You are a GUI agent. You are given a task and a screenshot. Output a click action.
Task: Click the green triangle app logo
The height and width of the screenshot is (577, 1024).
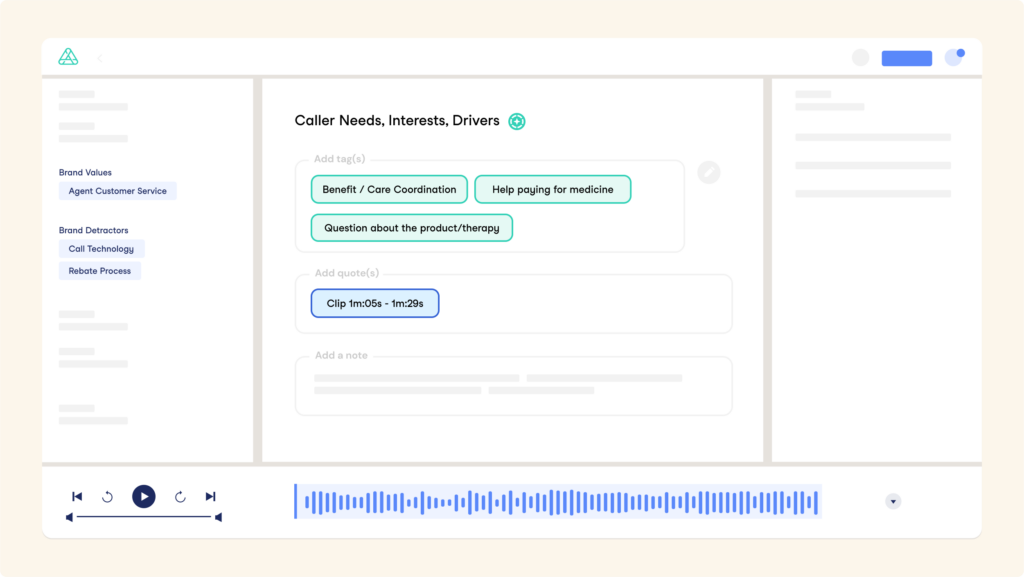click(68, 57)
